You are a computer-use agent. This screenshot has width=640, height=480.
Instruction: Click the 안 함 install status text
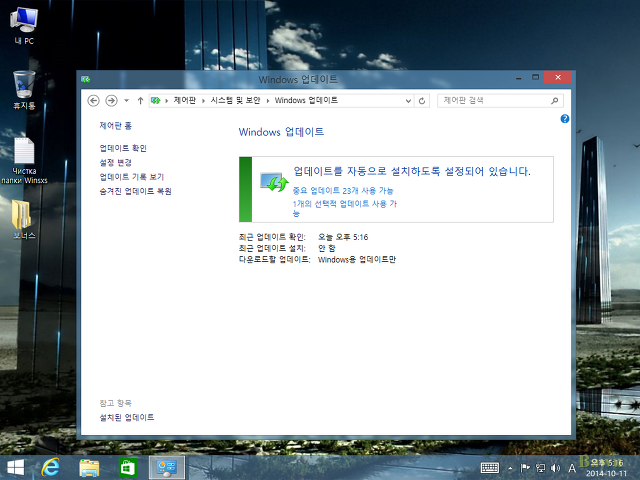coord(327,248)
